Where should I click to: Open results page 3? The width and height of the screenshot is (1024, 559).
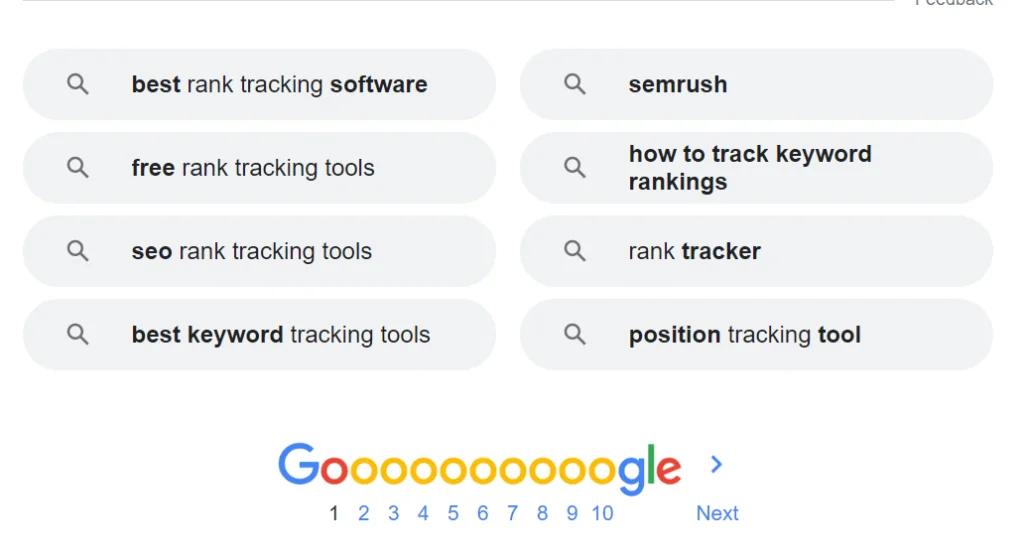pos(394,513)
